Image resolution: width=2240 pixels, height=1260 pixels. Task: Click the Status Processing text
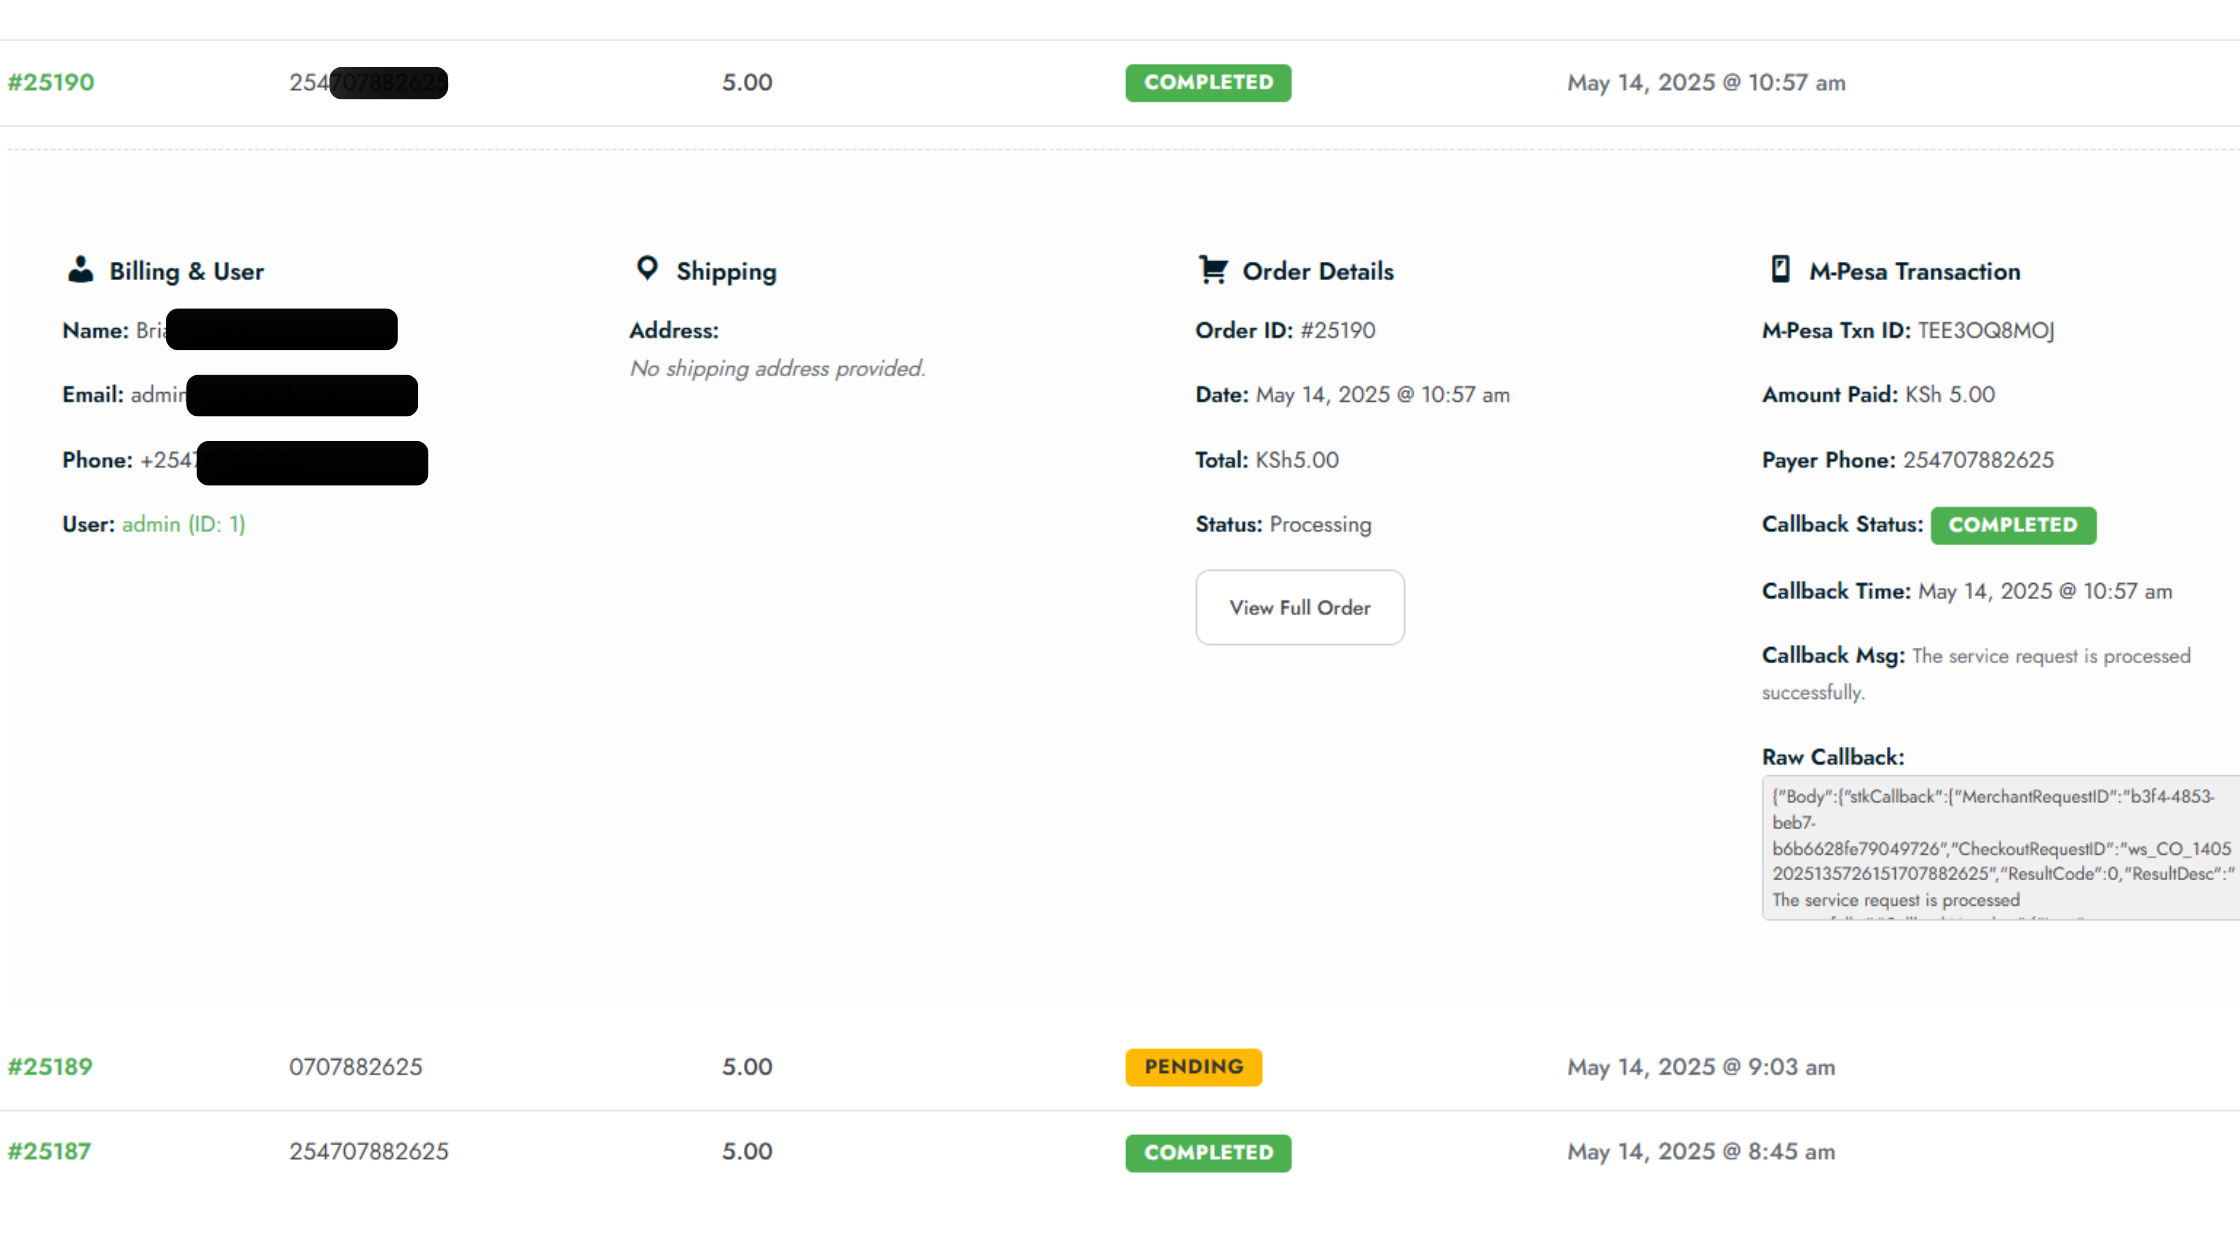(1320, 524)
